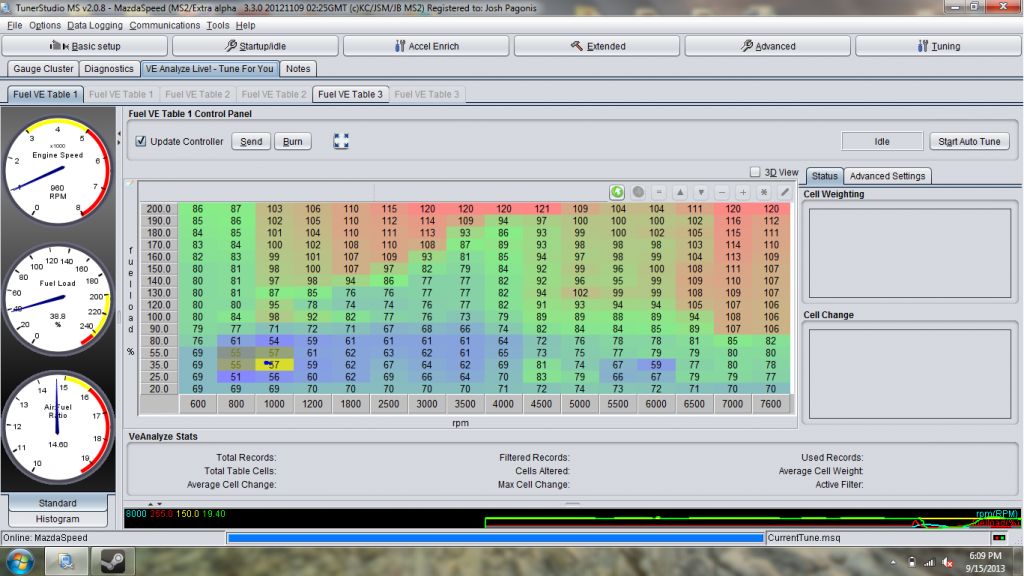Uncheck the Update Controller checkbox

tap(141, 141)
